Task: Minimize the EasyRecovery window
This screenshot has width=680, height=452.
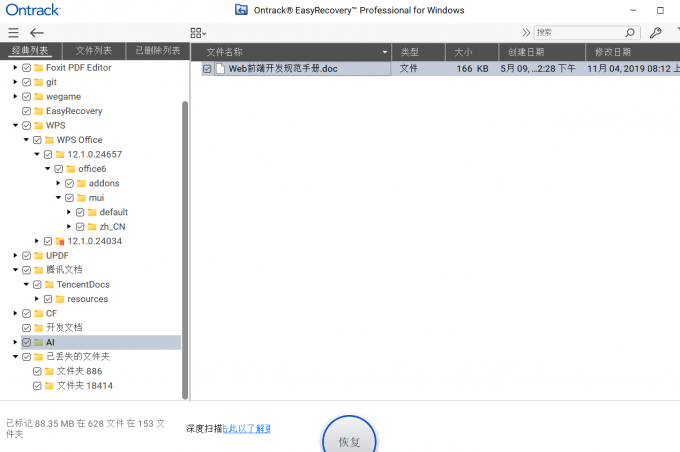Action: (633, 10)
